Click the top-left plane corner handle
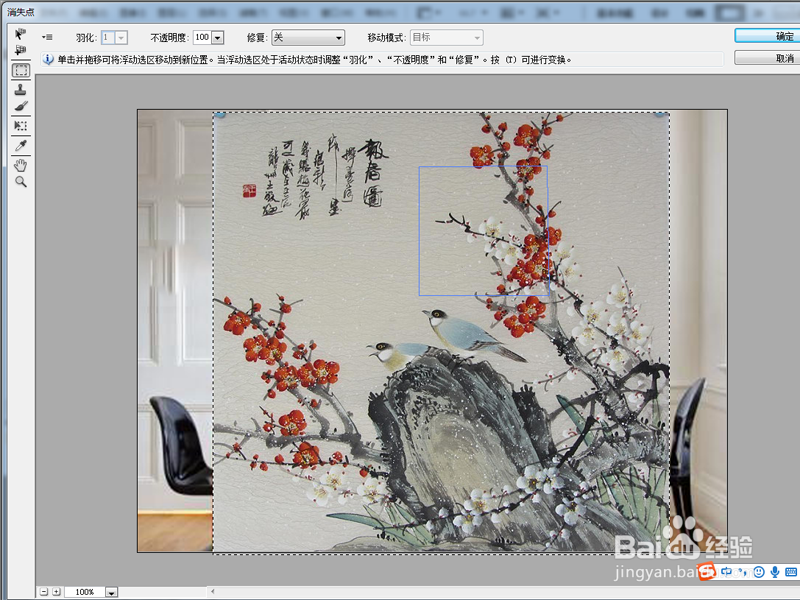The height and width of the screenshot is (600, 800). pyautogui.click(x=219, y=114)
